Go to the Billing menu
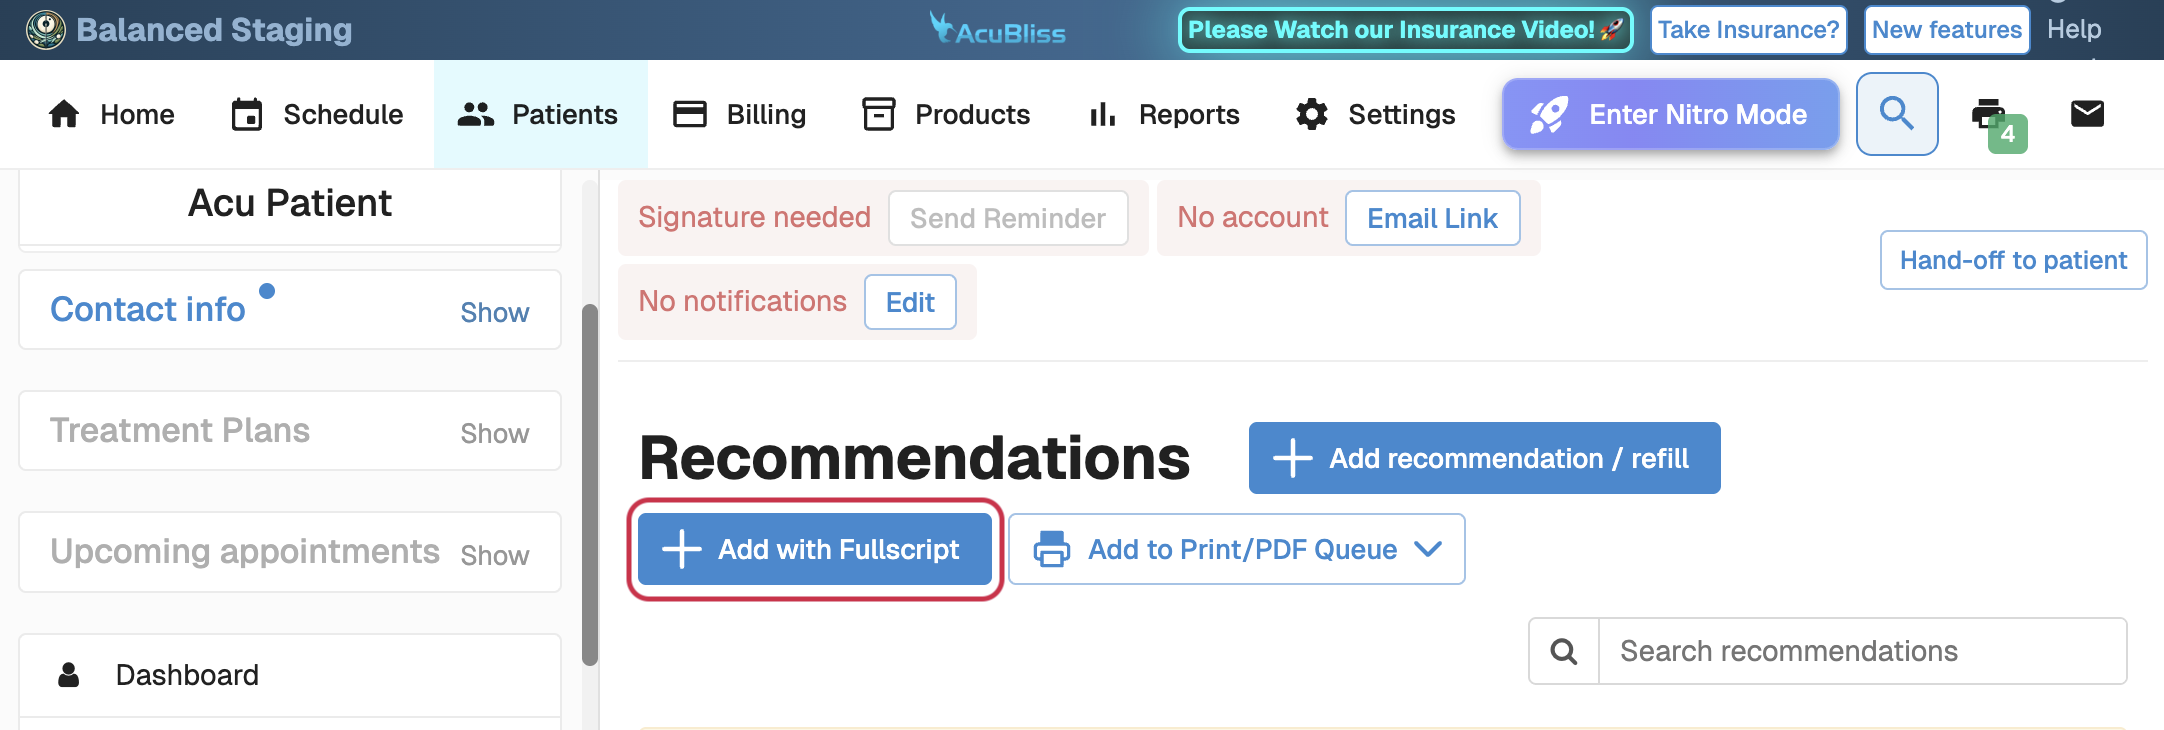 739,114
